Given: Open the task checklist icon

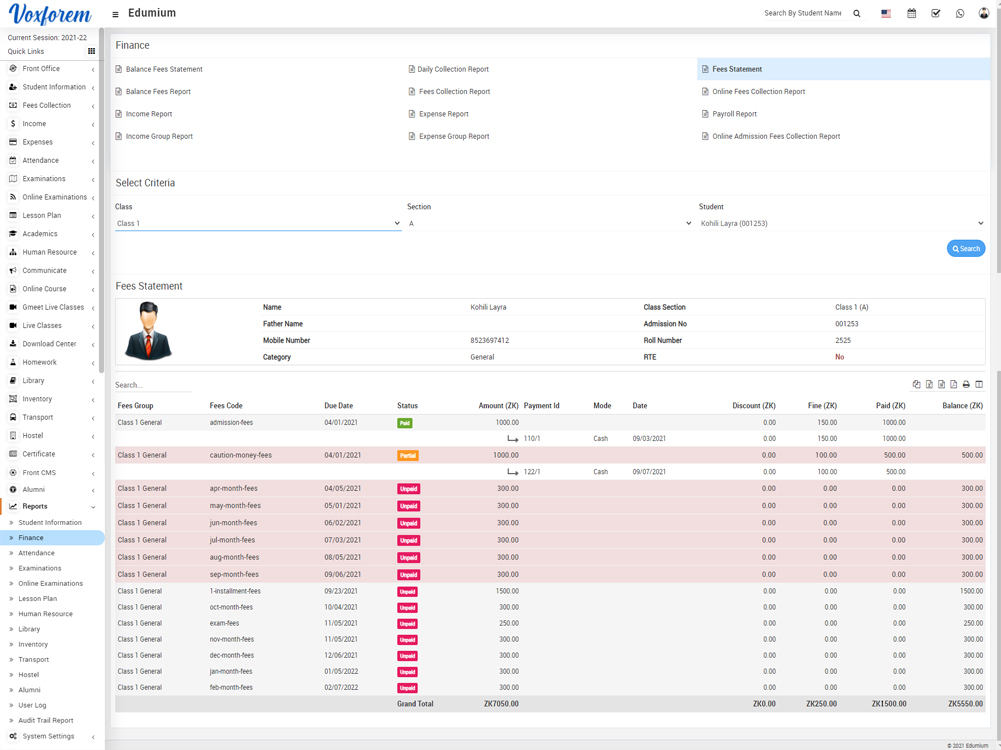Looking at the screenshot, I should coord(936,14).
